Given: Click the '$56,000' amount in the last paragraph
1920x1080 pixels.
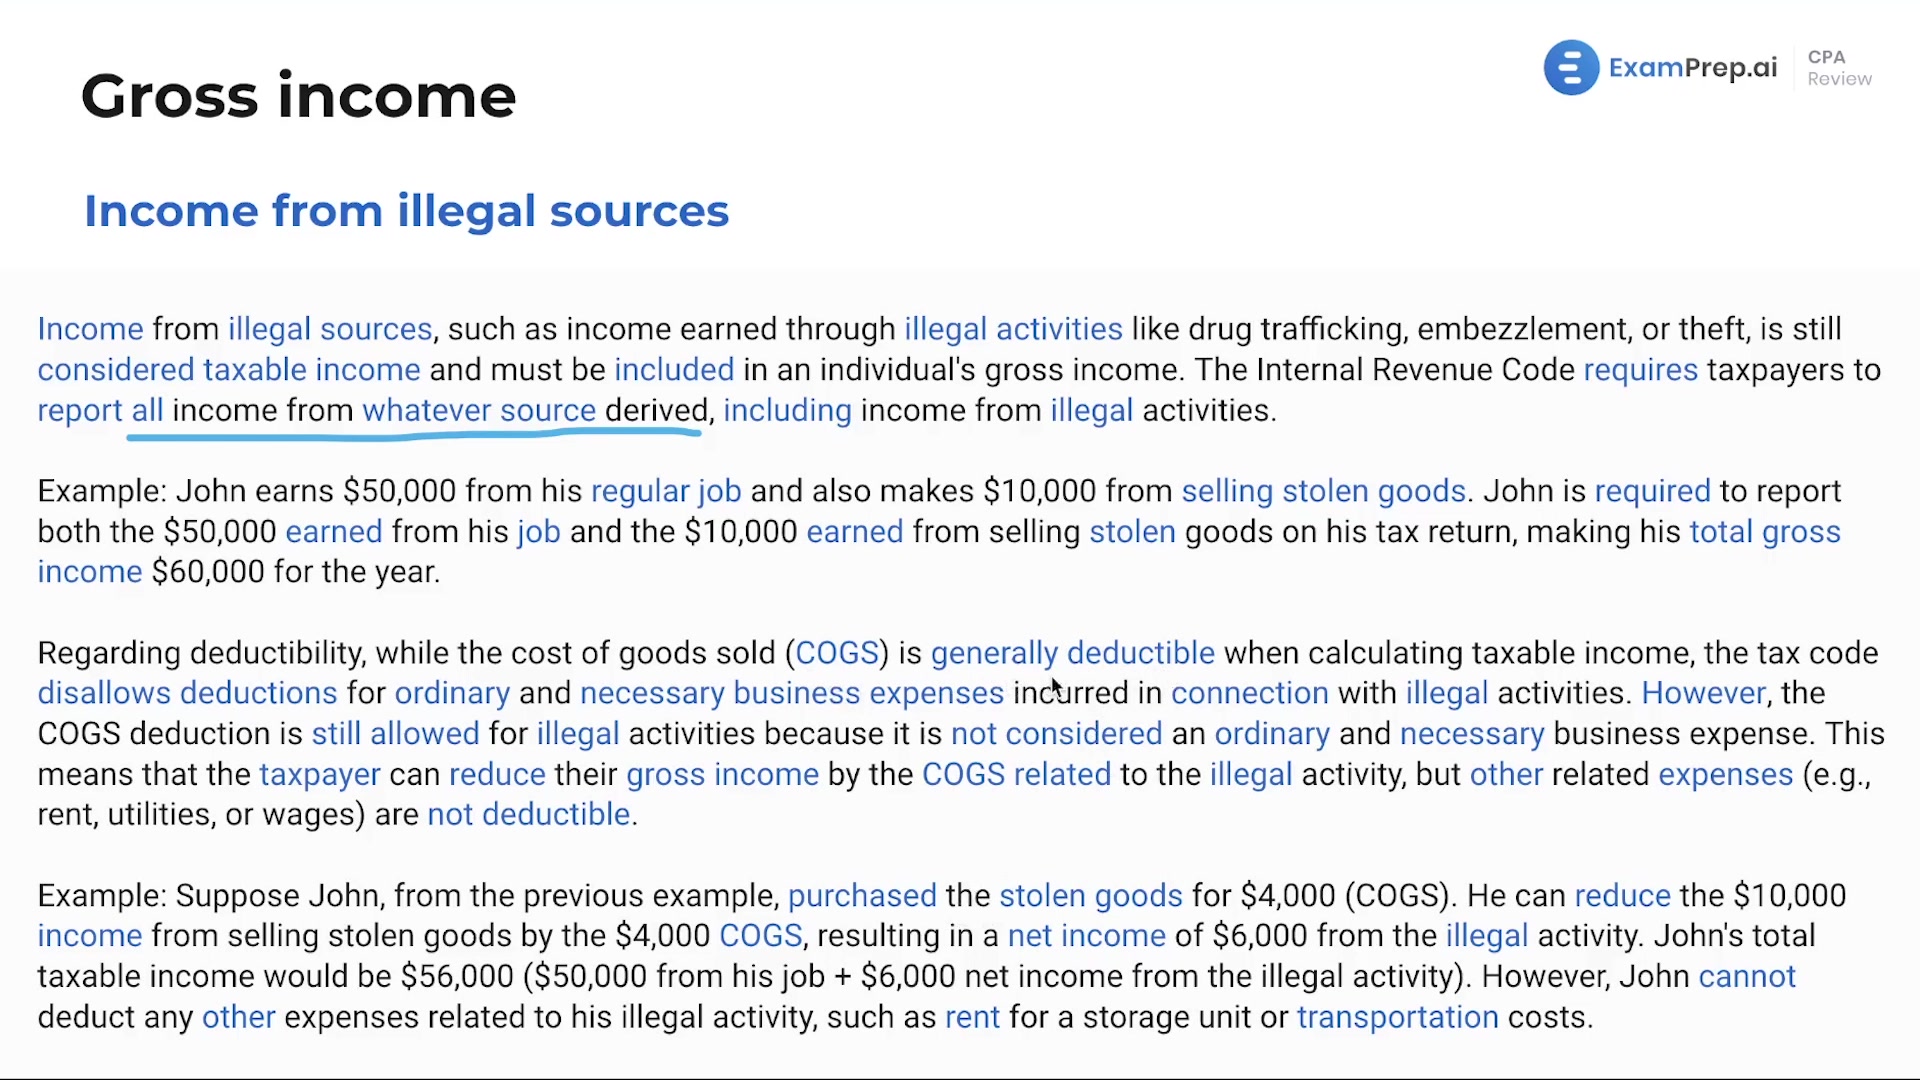Looking at the screenshot, I should (457, 976).
